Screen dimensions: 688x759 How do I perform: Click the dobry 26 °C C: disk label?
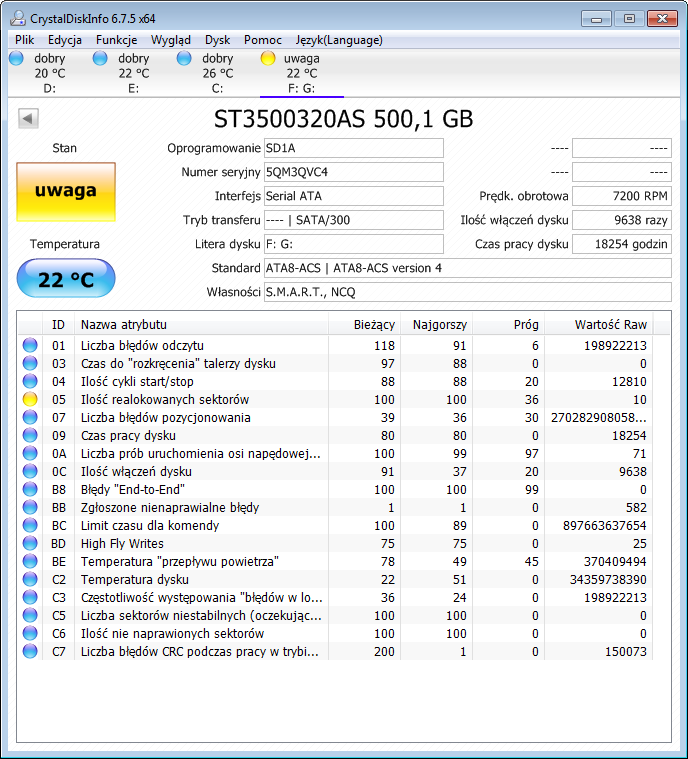(217, 73)
